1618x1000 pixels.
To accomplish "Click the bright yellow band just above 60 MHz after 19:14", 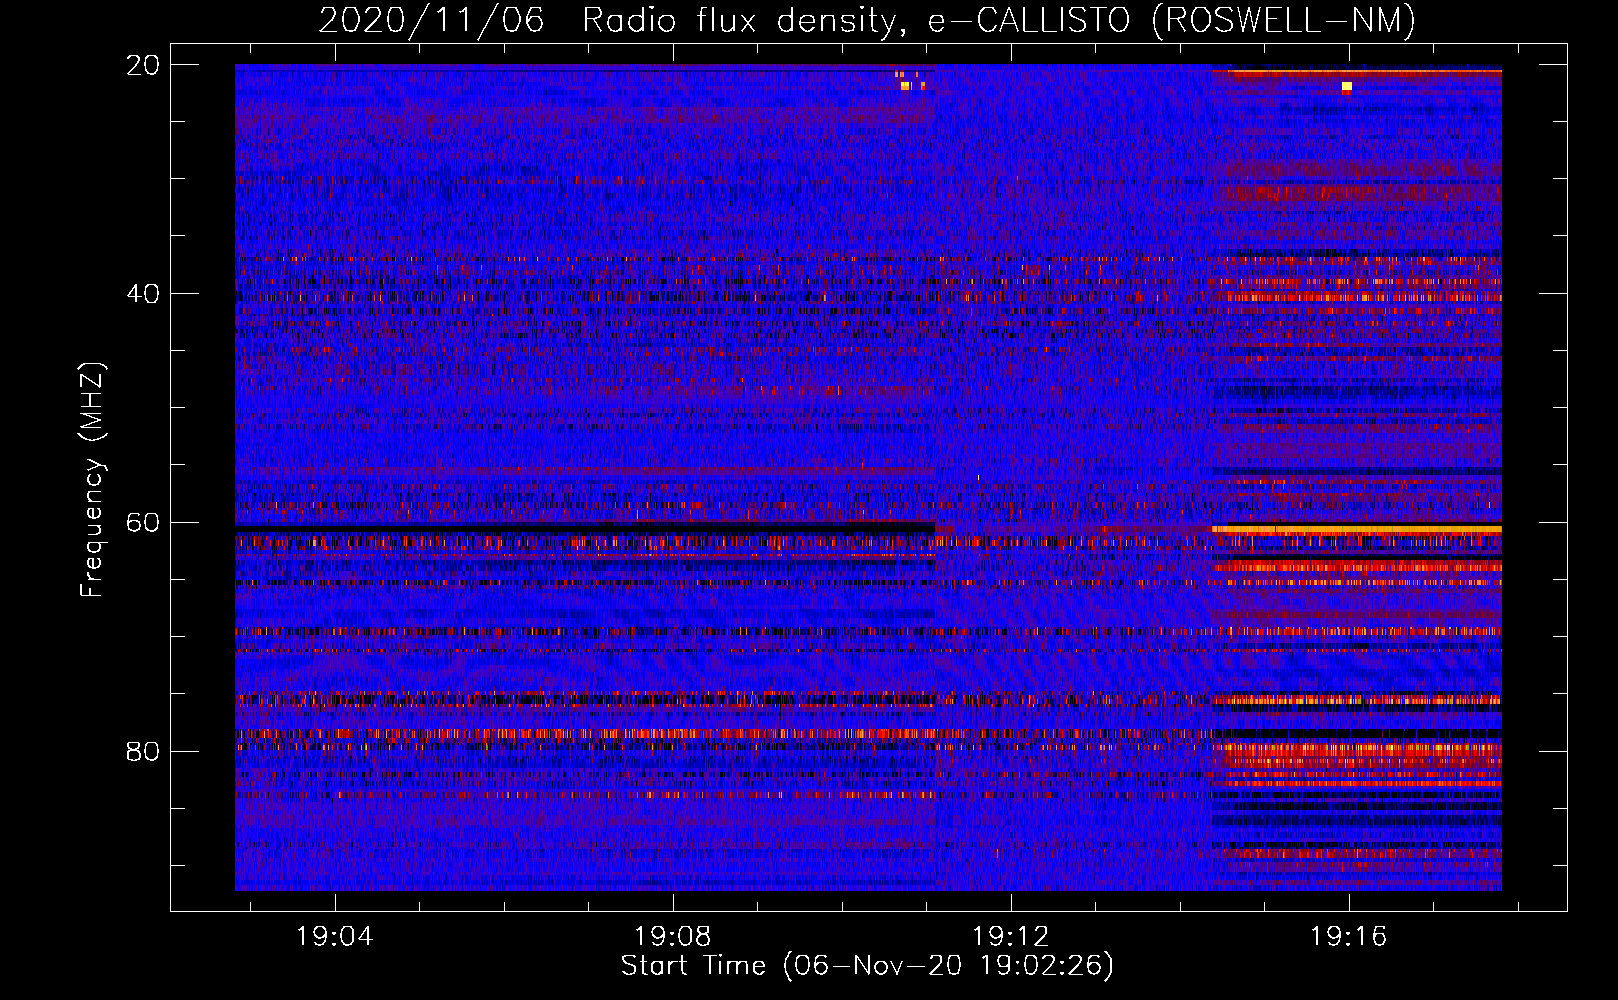I will tap(1356, 529).
